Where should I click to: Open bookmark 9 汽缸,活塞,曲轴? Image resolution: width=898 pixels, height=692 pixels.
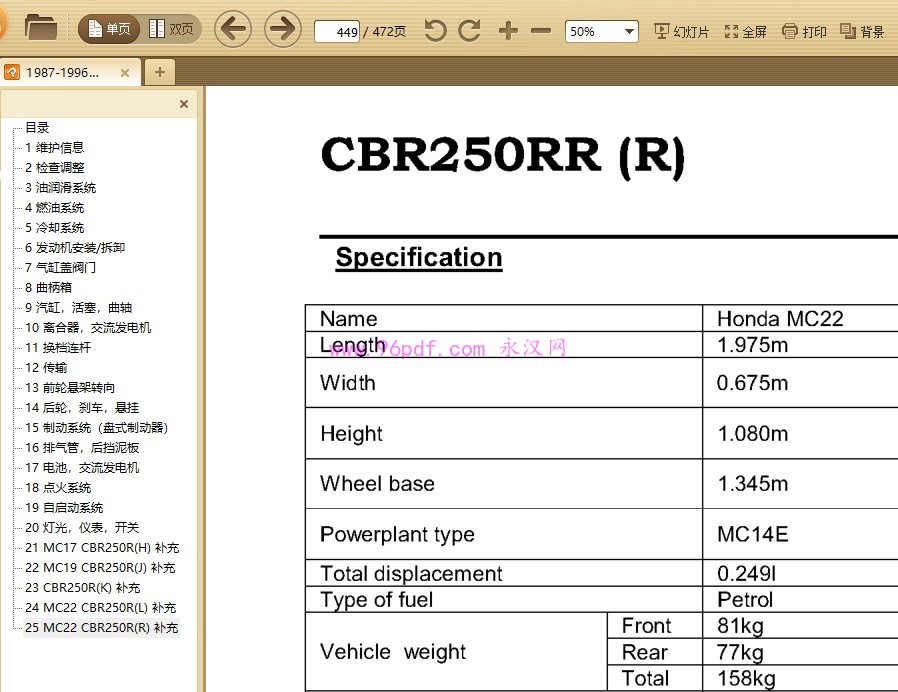tap(78, 308)
